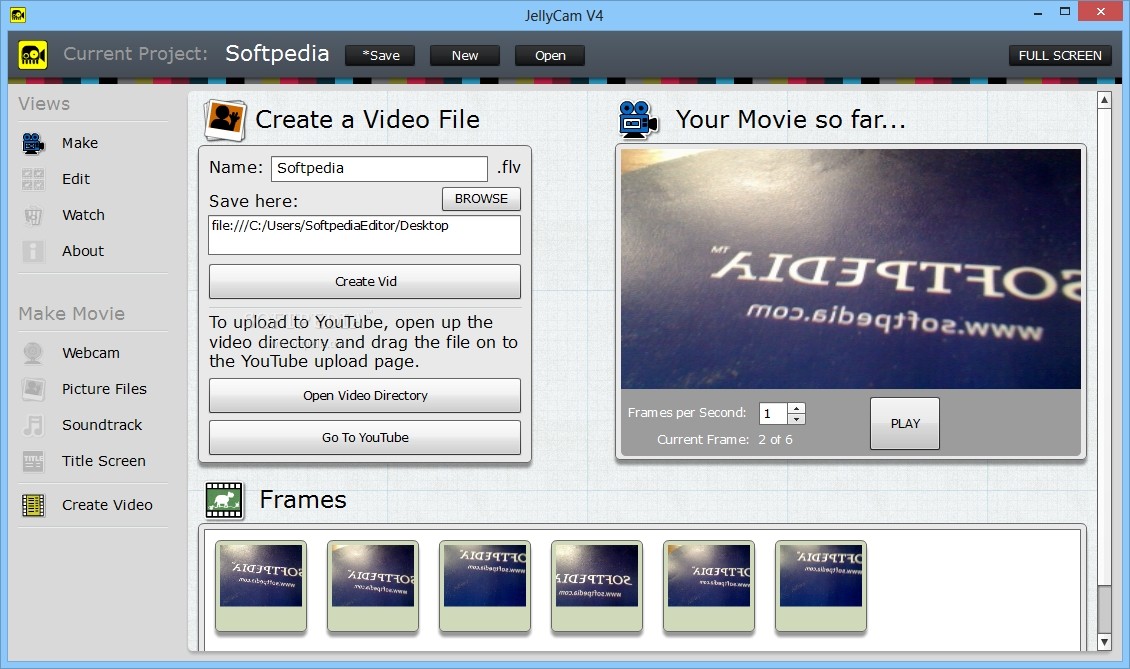Click the movie camera icon beside Your Movie

pos(638,119)
